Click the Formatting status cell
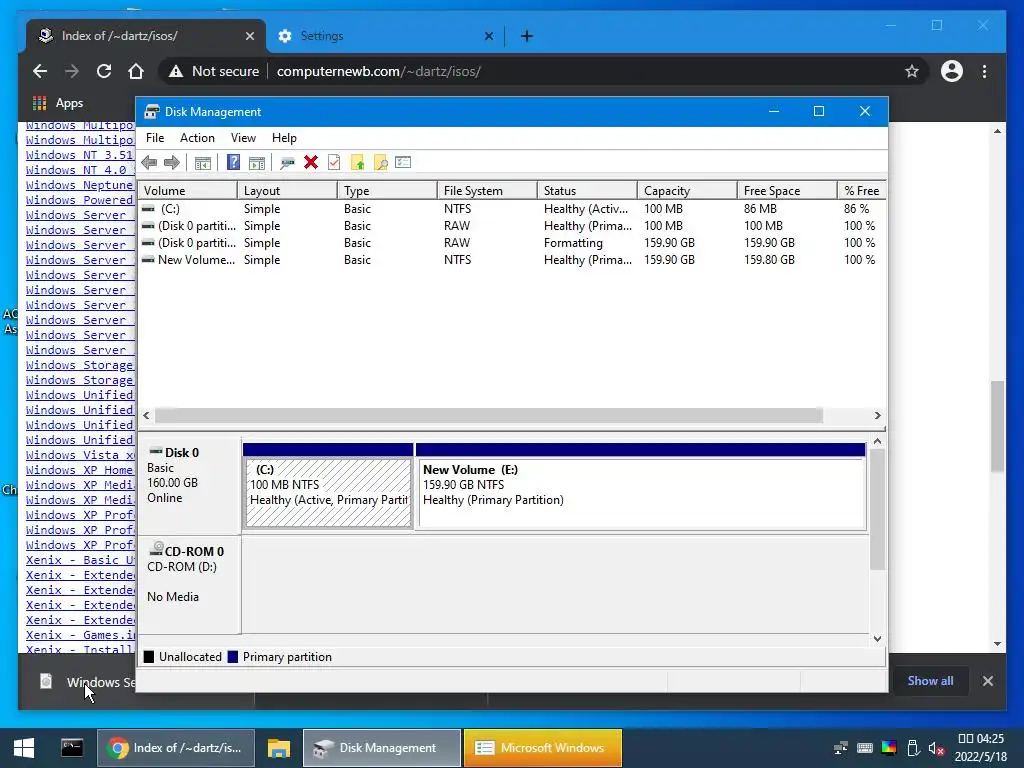 click(x=573, y=243)
